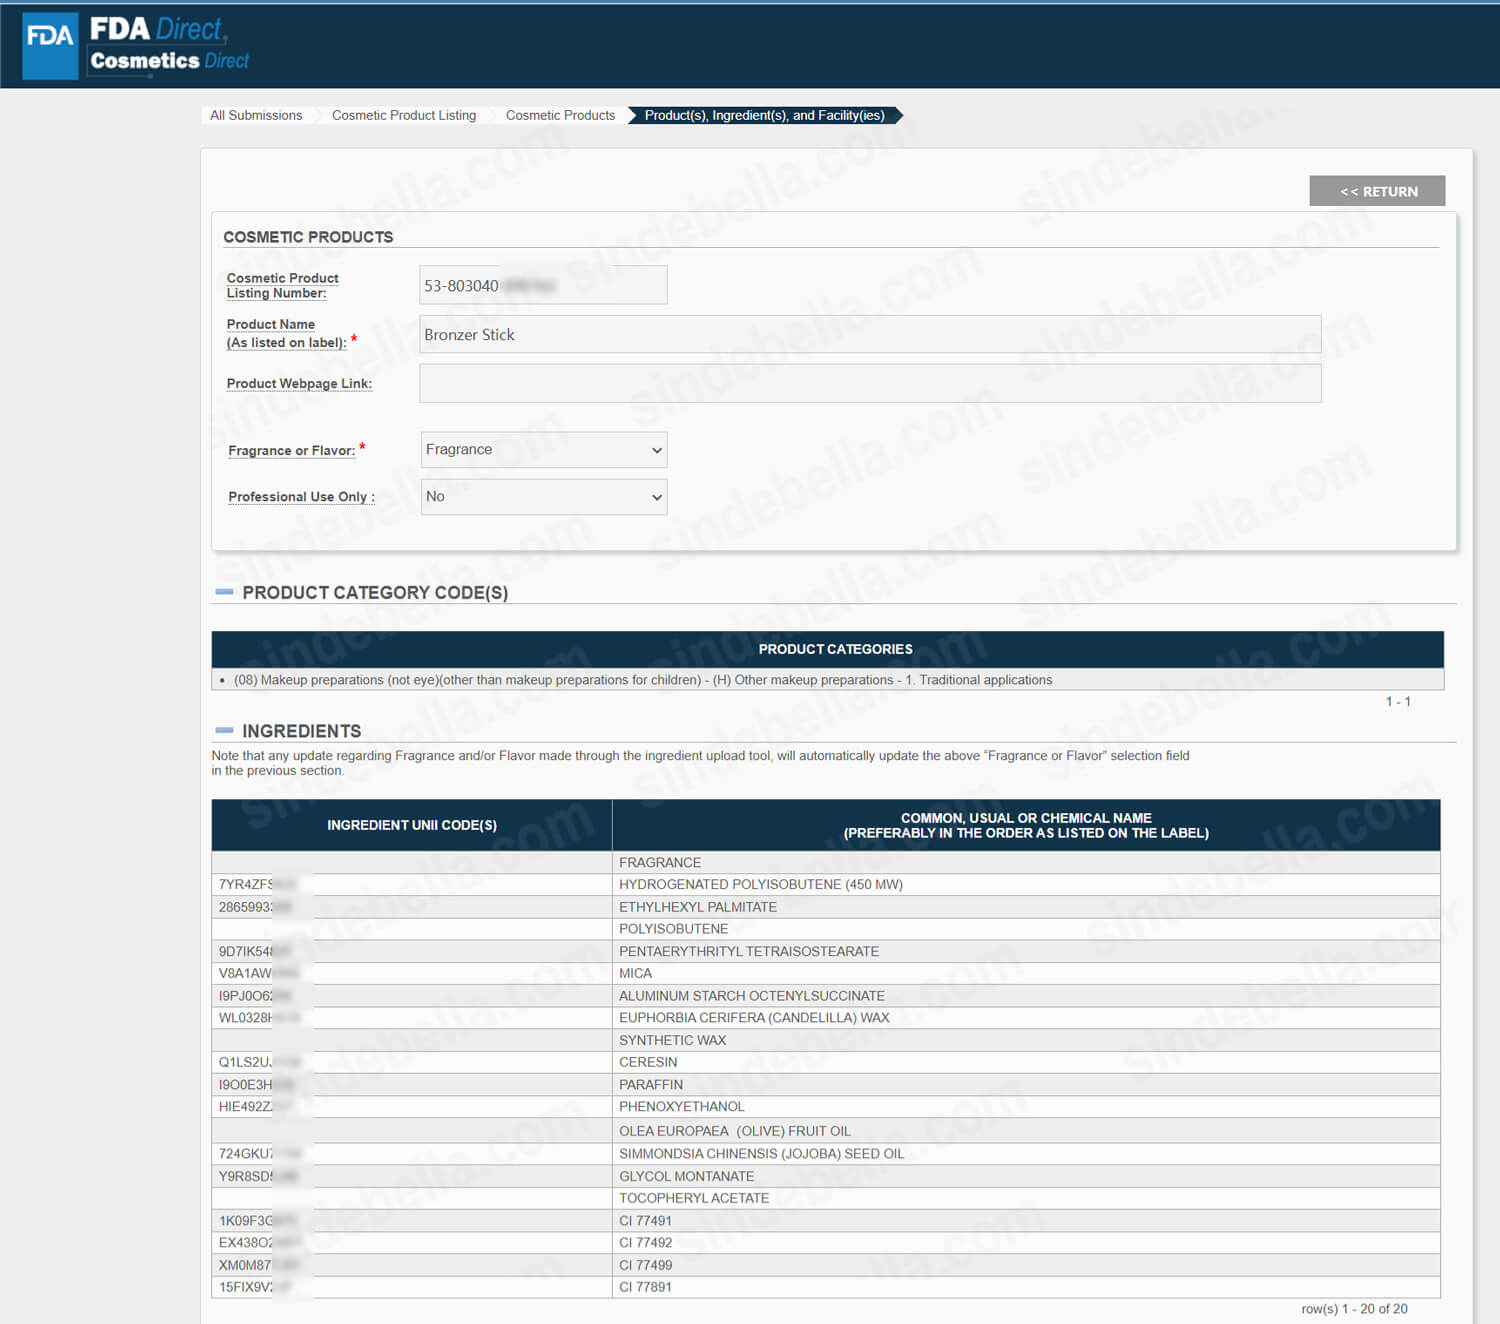Click the Ingredient UNII Code(s) column header
Image resolution: width=1500 pixels, height=1324 pixels.
pyautogui.click(x=411, y=825)
